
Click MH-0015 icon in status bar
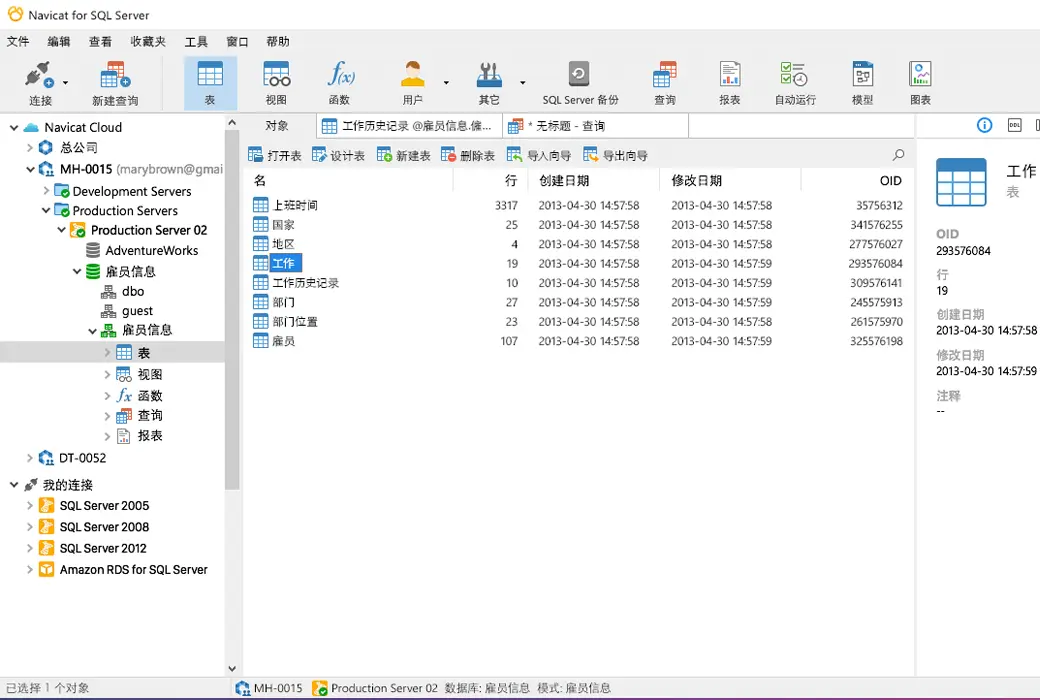(x=243, y=688)
